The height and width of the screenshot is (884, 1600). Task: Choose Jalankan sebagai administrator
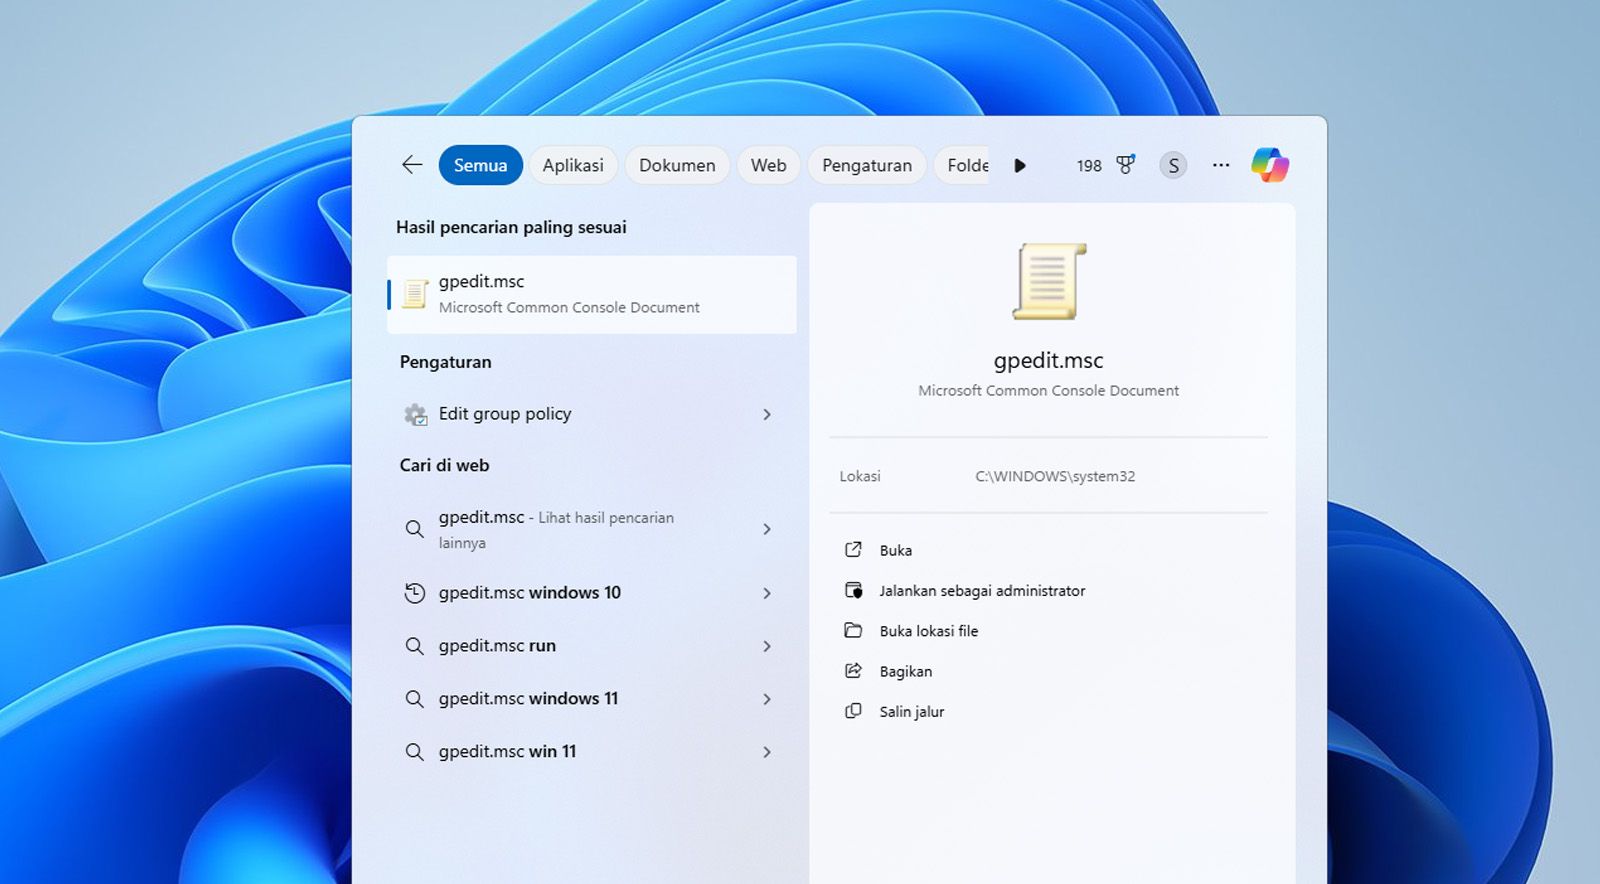click(982, 591)
